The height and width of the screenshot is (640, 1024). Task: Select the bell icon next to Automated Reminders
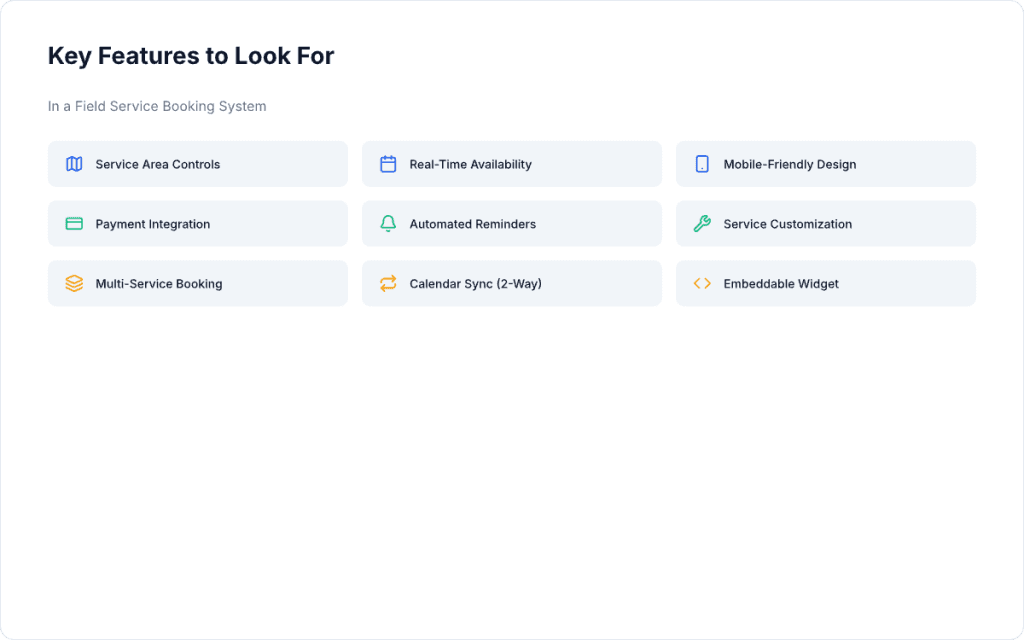click(388, 223)
